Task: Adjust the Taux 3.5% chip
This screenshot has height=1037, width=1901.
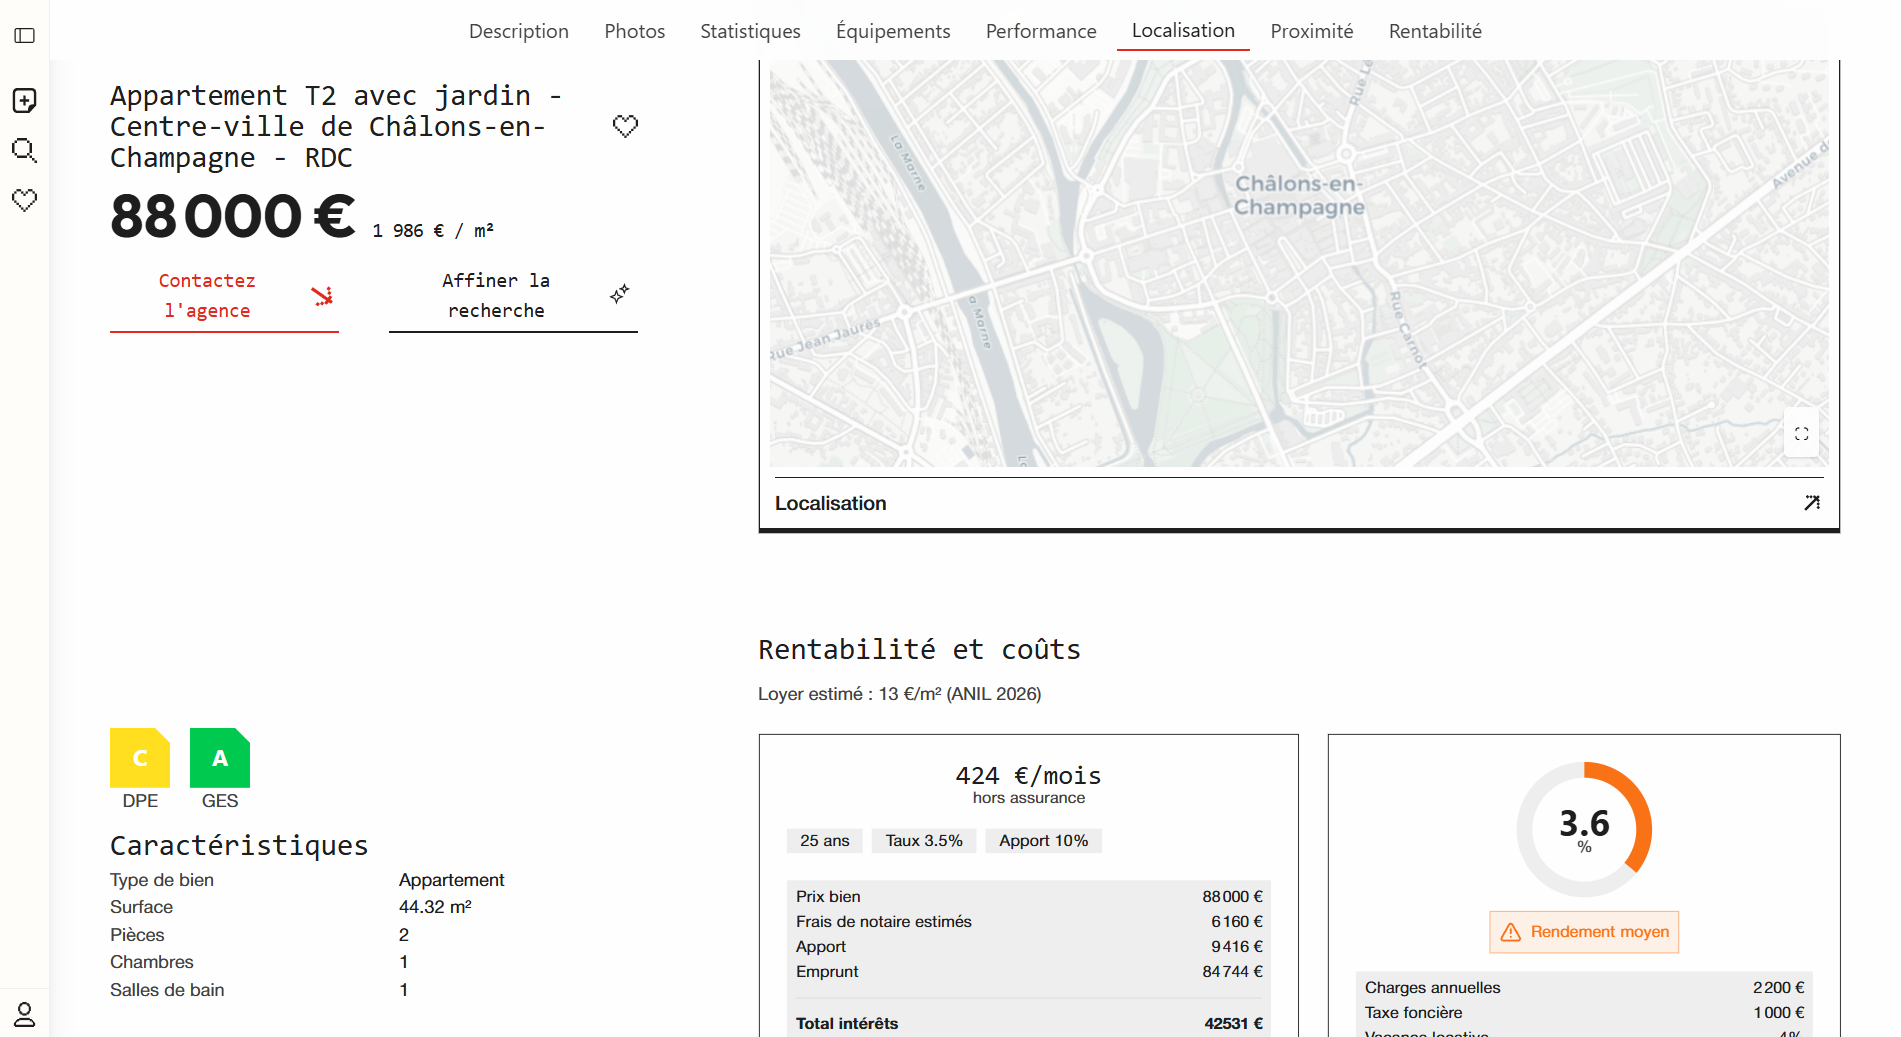Action: coord(924,841)
